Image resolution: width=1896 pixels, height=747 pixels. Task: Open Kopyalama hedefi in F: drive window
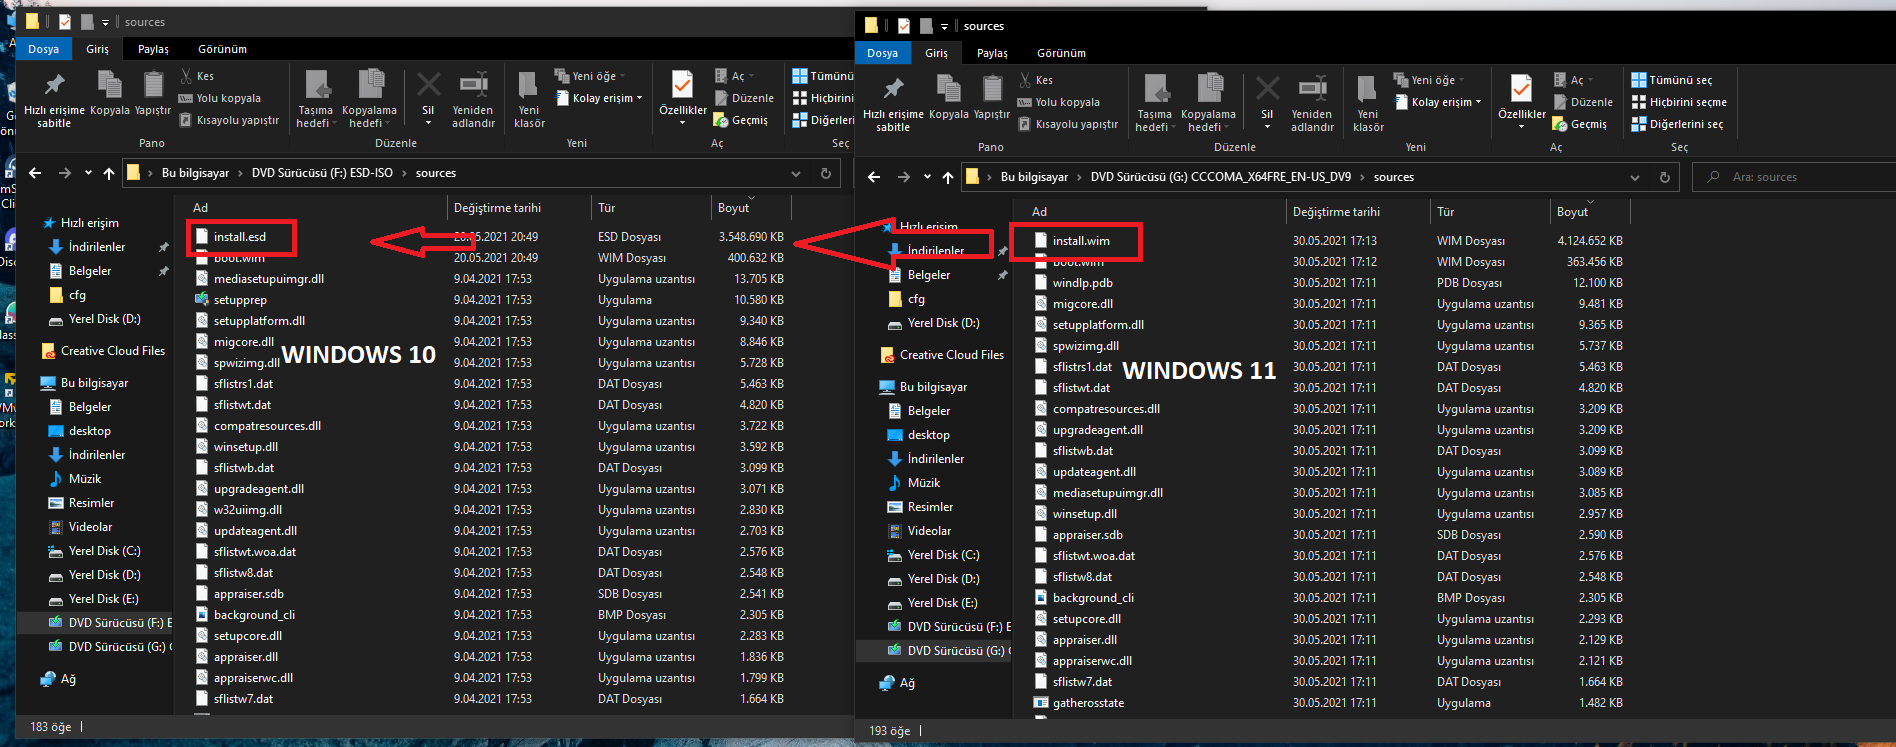click(x=369, y=100)
